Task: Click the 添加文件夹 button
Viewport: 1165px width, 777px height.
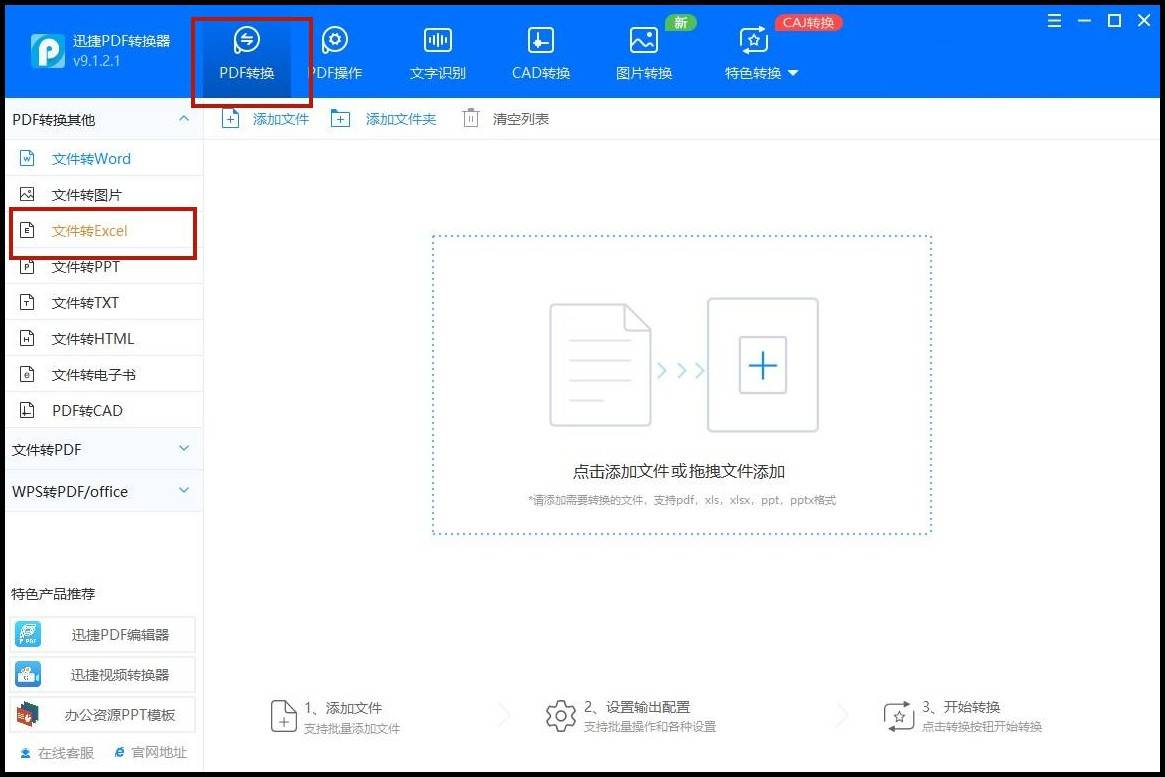Action: point(383,119)
